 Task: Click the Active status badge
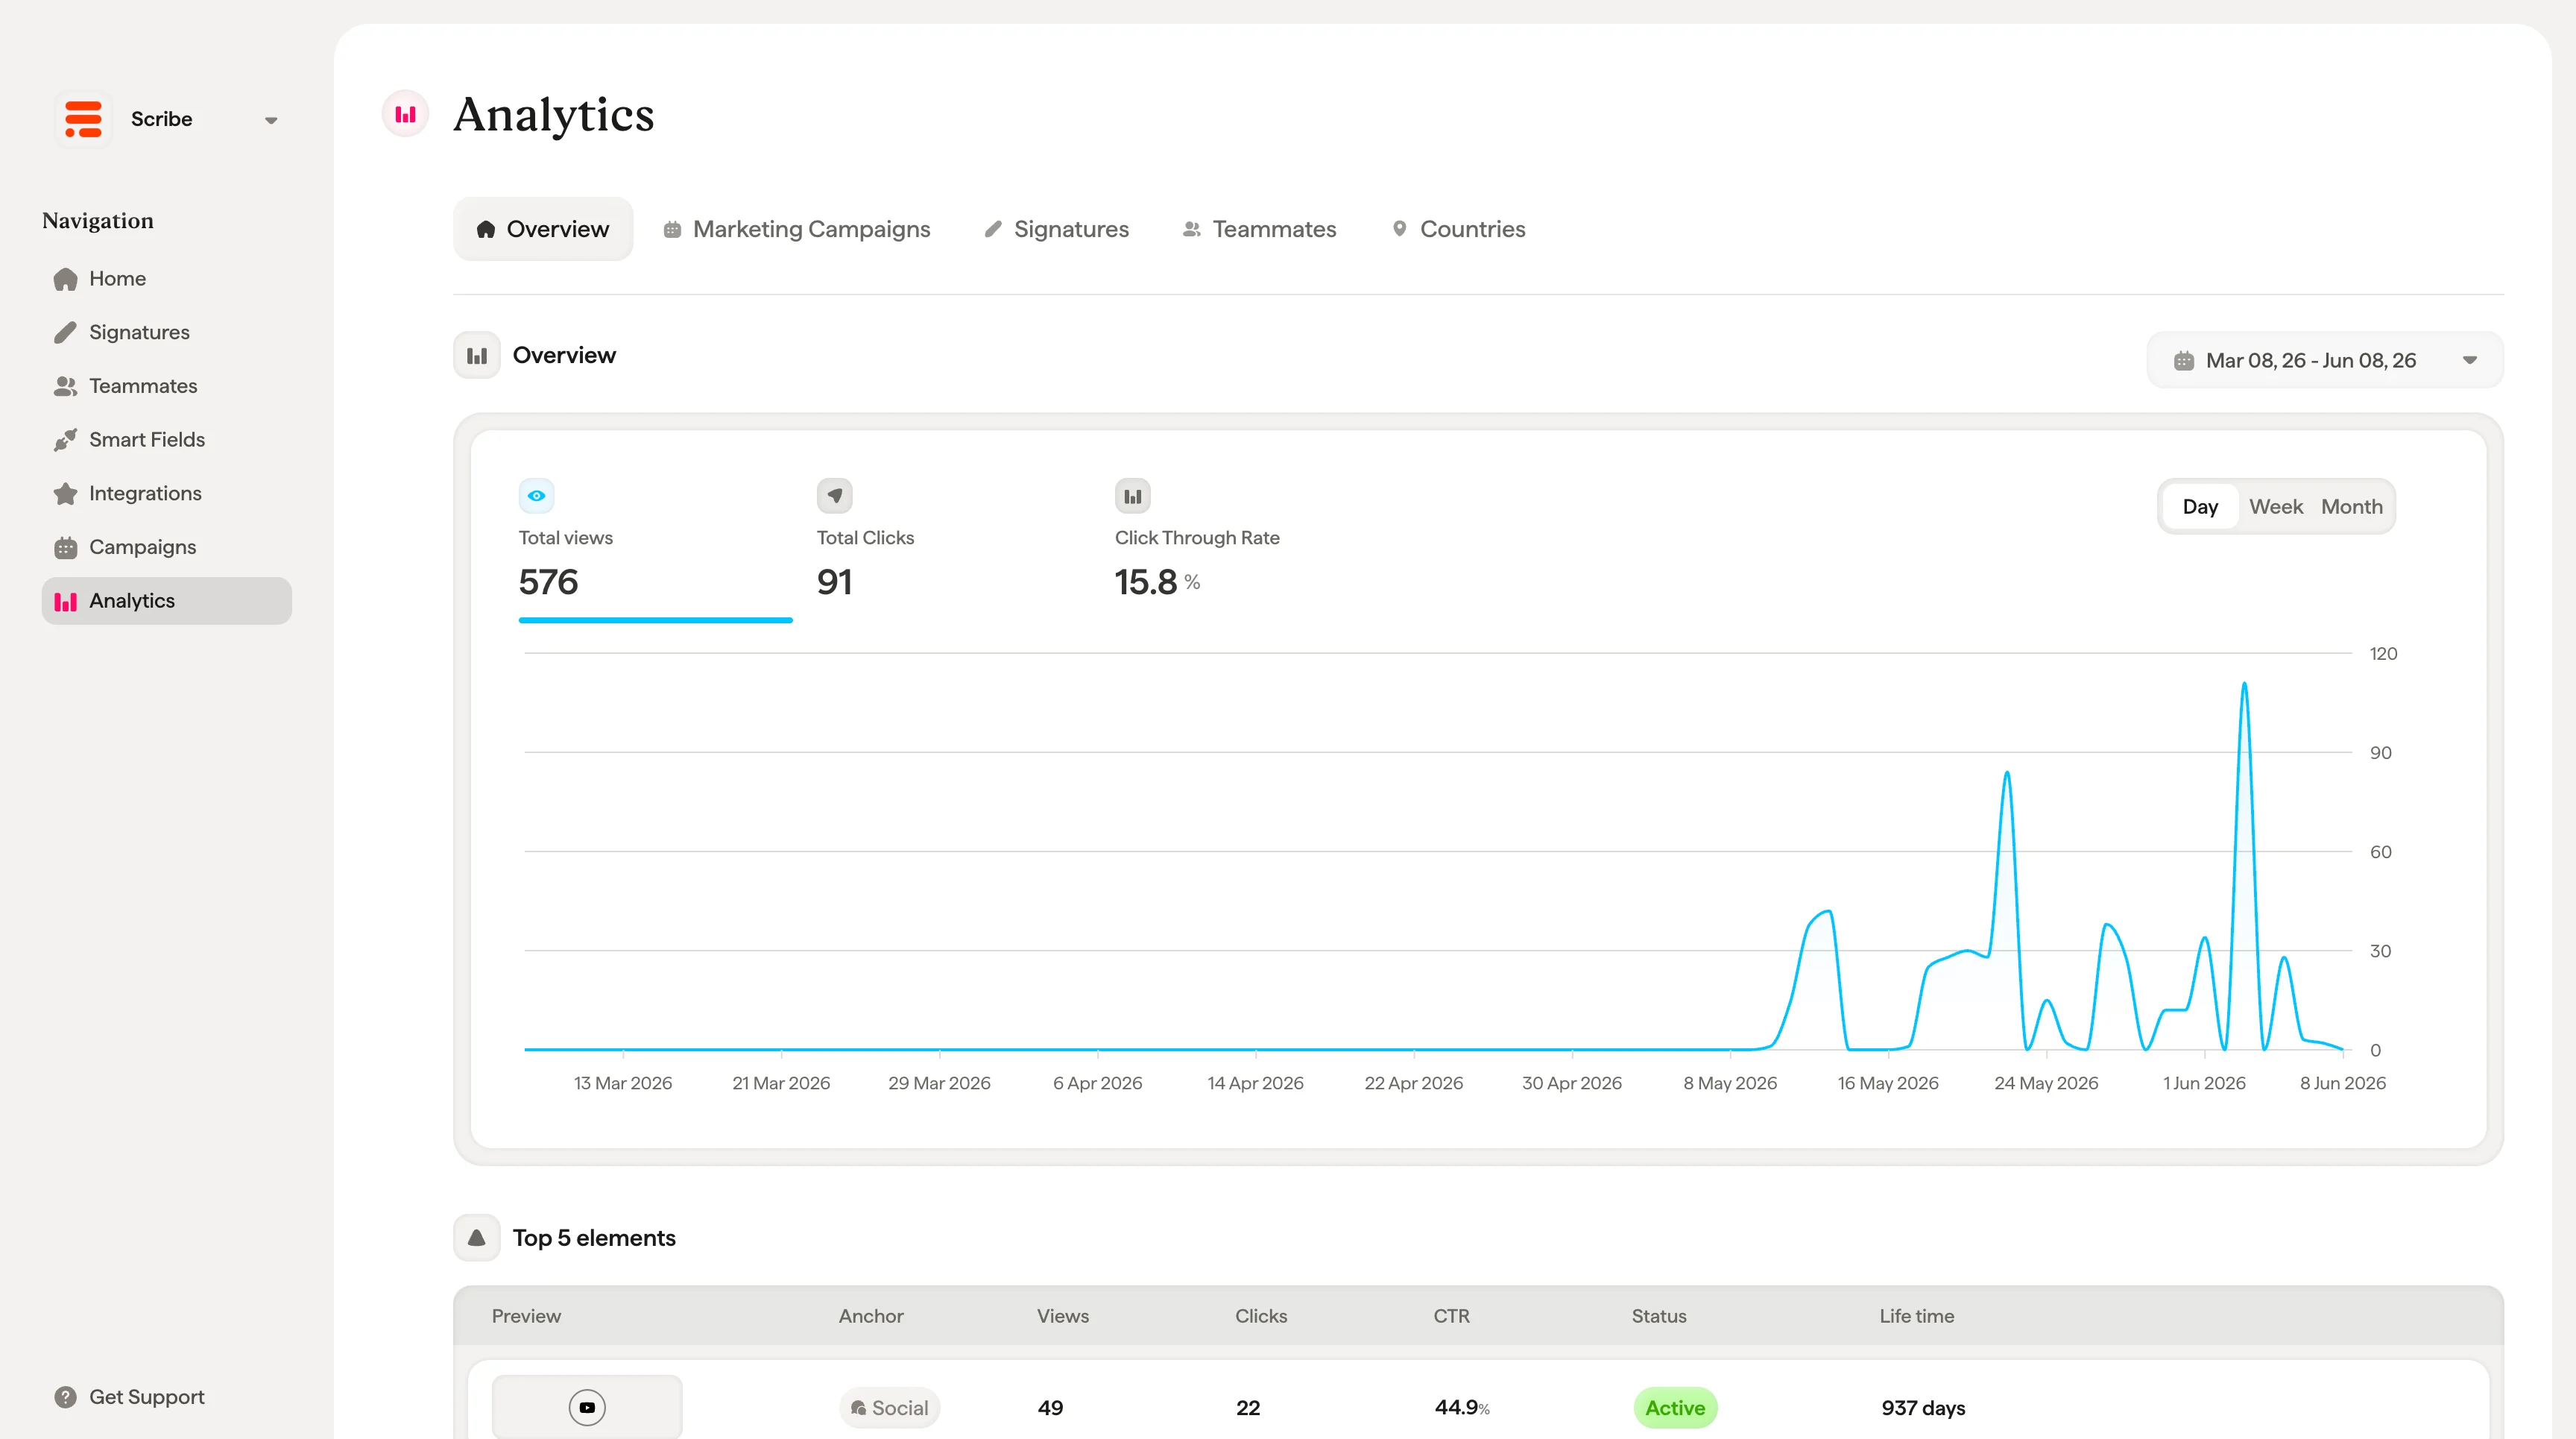click(1675, 1408)
